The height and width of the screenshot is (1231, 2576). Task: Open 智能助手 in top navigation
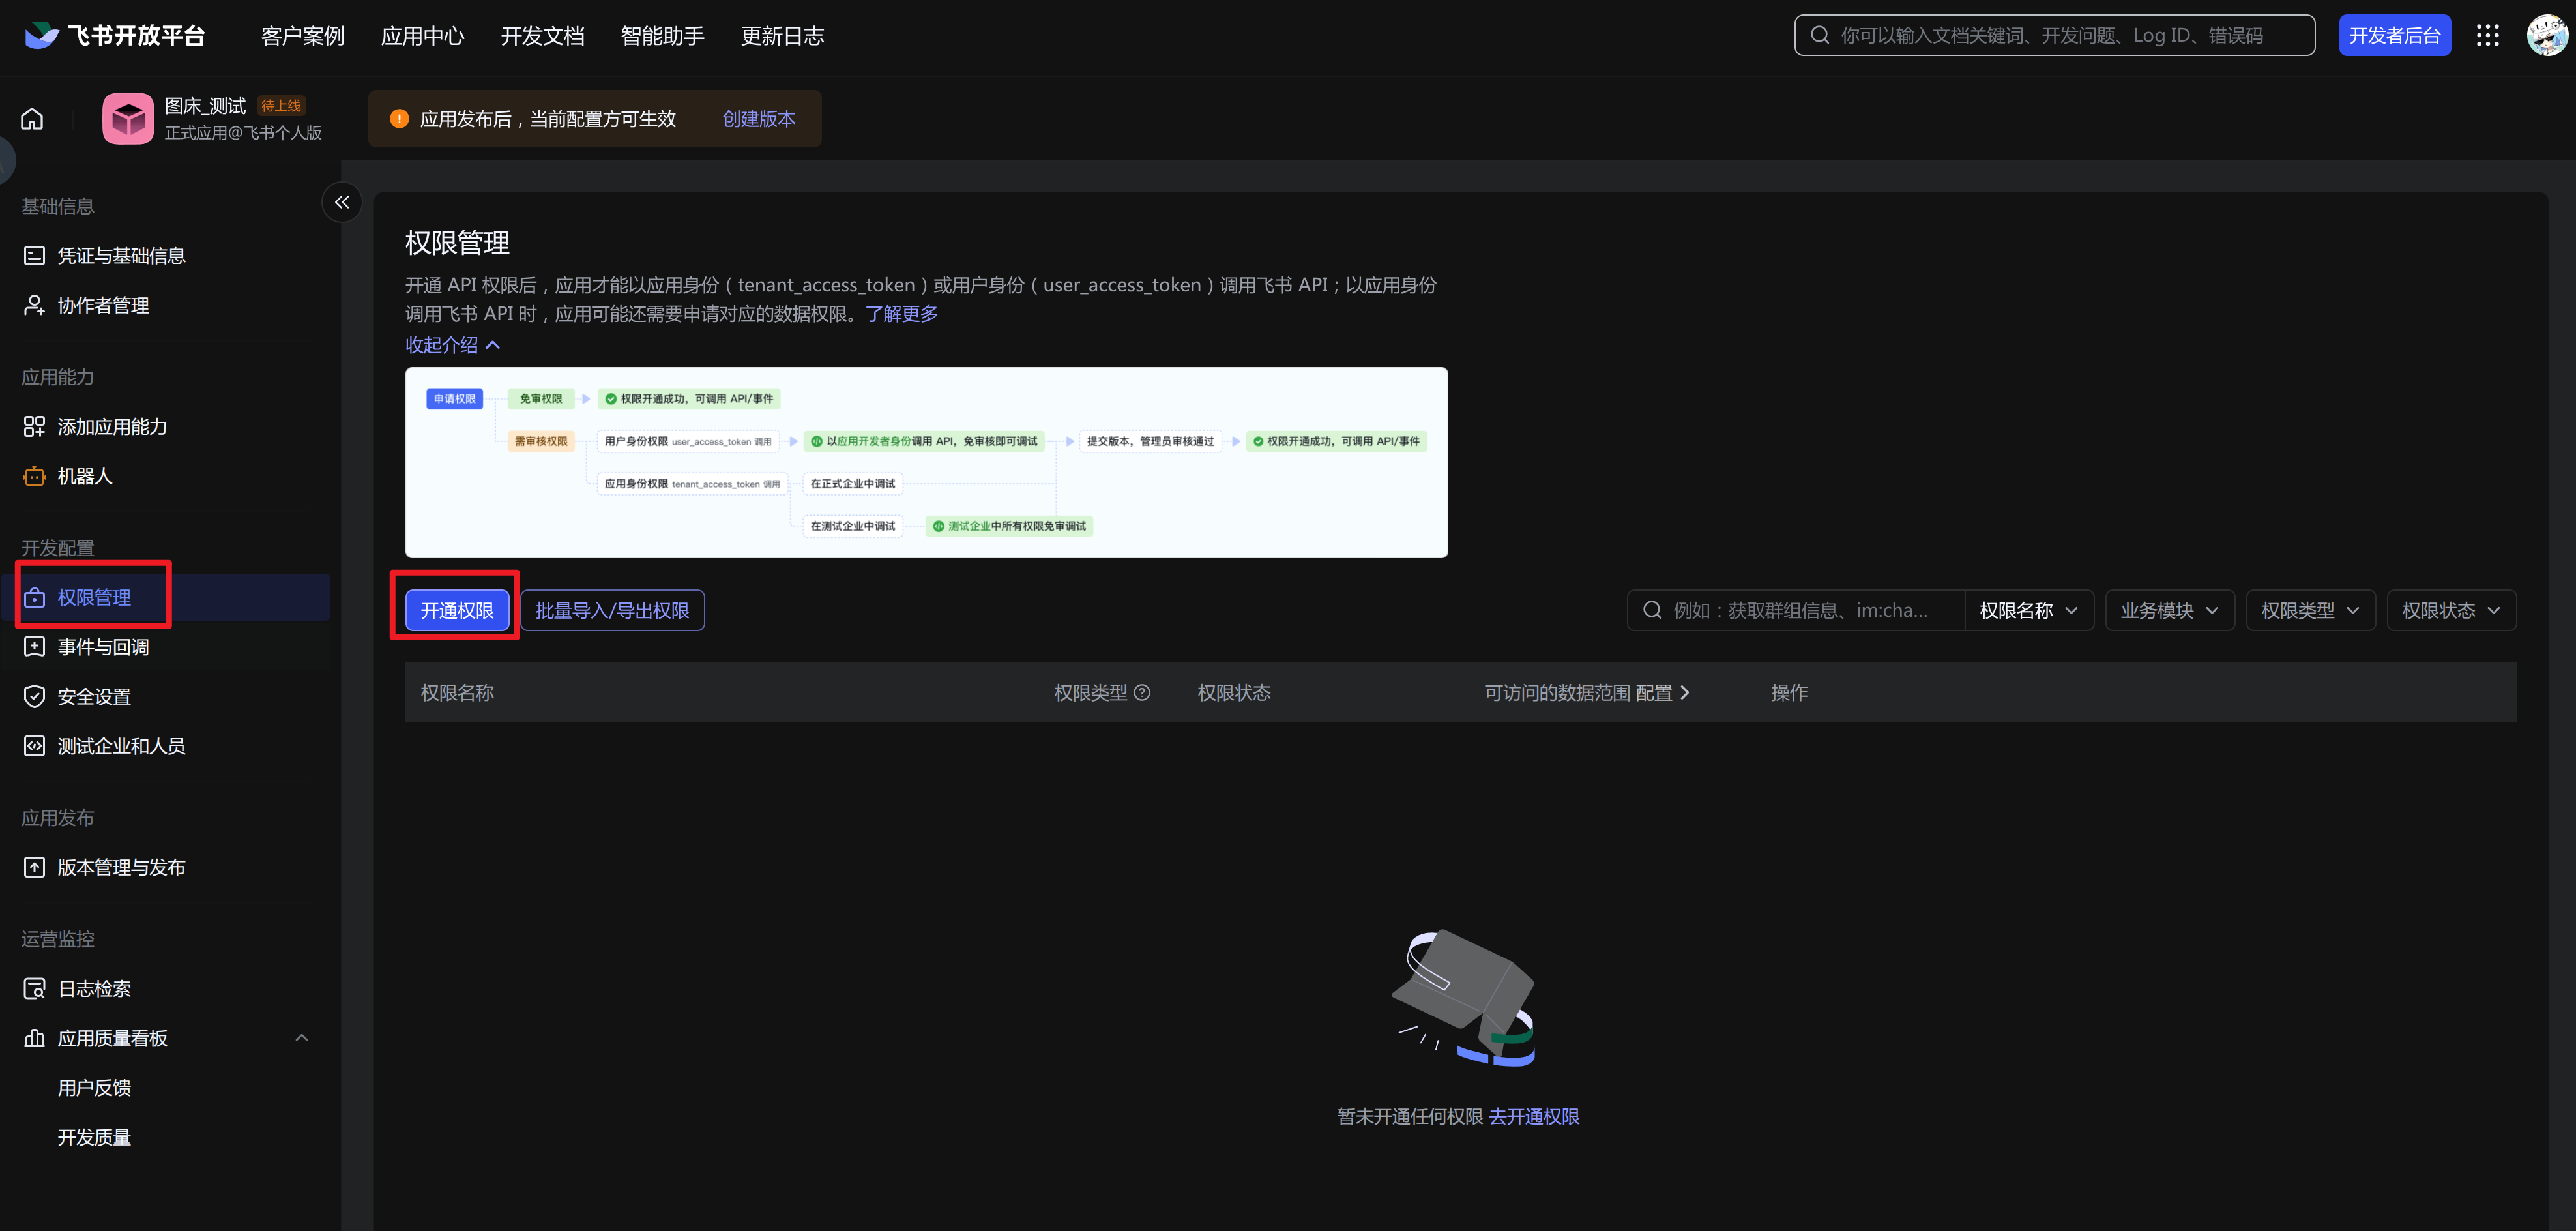point(663,36)
